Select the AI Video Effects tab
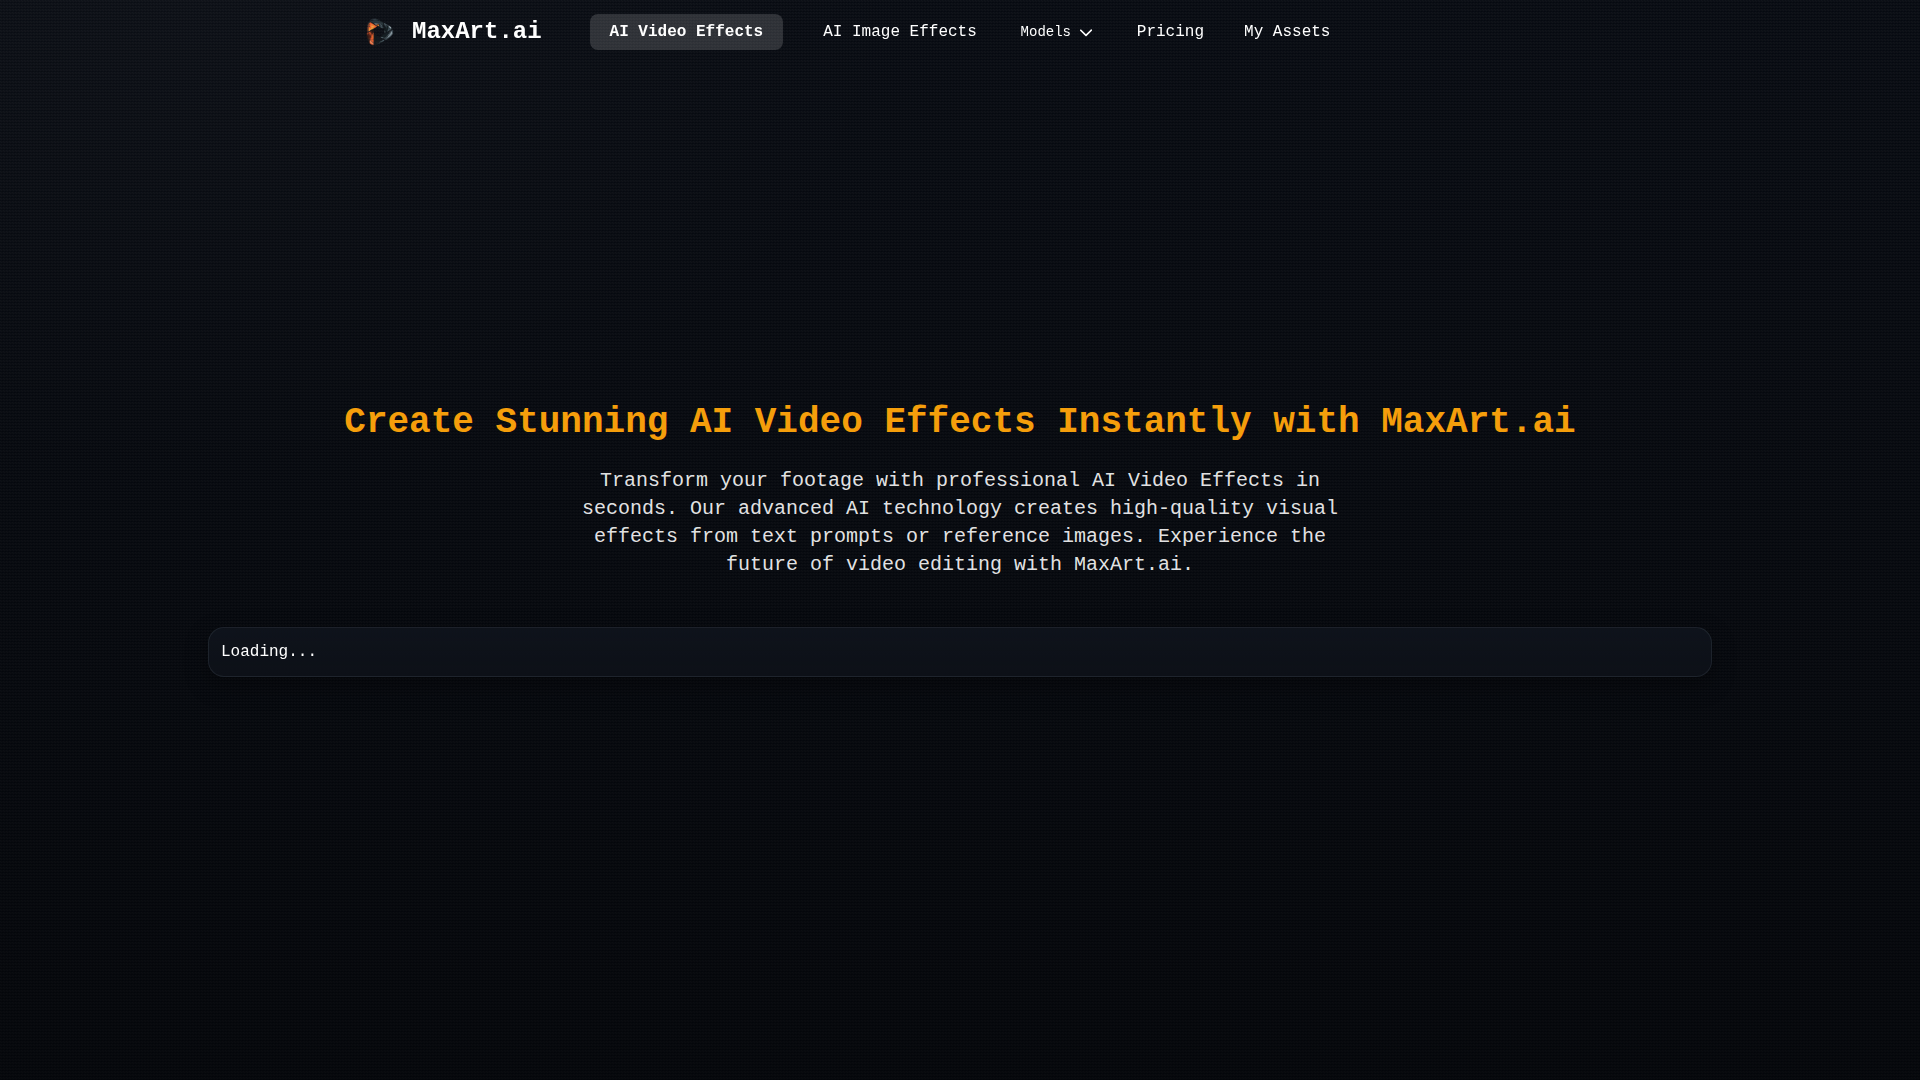This screenshot has width=1920, height=1080. click(x=686, y=32)
